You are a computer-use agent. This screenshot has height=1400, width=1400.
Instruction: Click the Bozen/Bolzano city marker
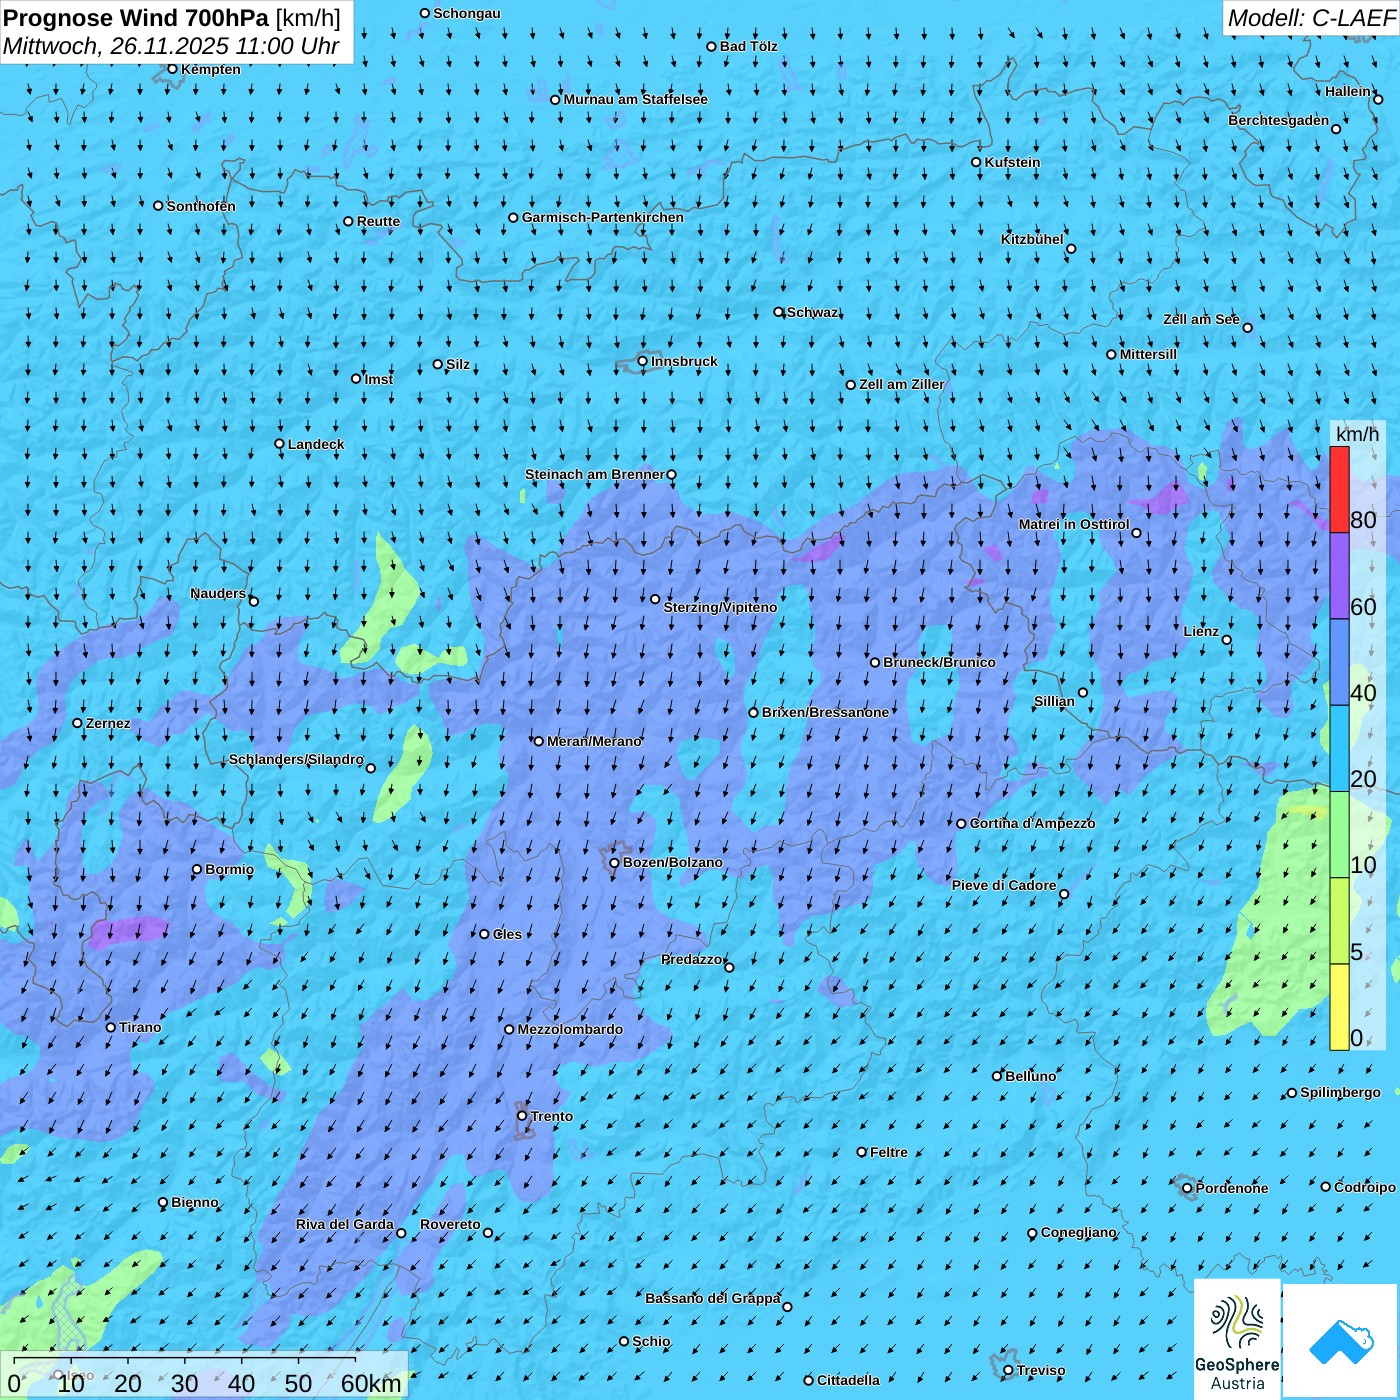[x=614, y=862]
